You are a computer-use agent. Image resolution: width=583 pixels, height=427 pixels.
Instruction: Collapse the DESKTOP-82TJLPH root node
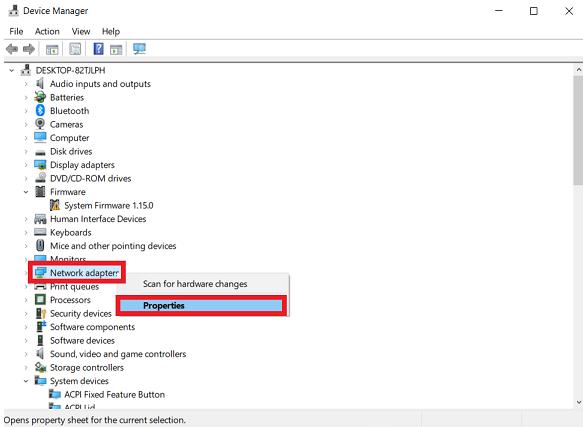12,70
